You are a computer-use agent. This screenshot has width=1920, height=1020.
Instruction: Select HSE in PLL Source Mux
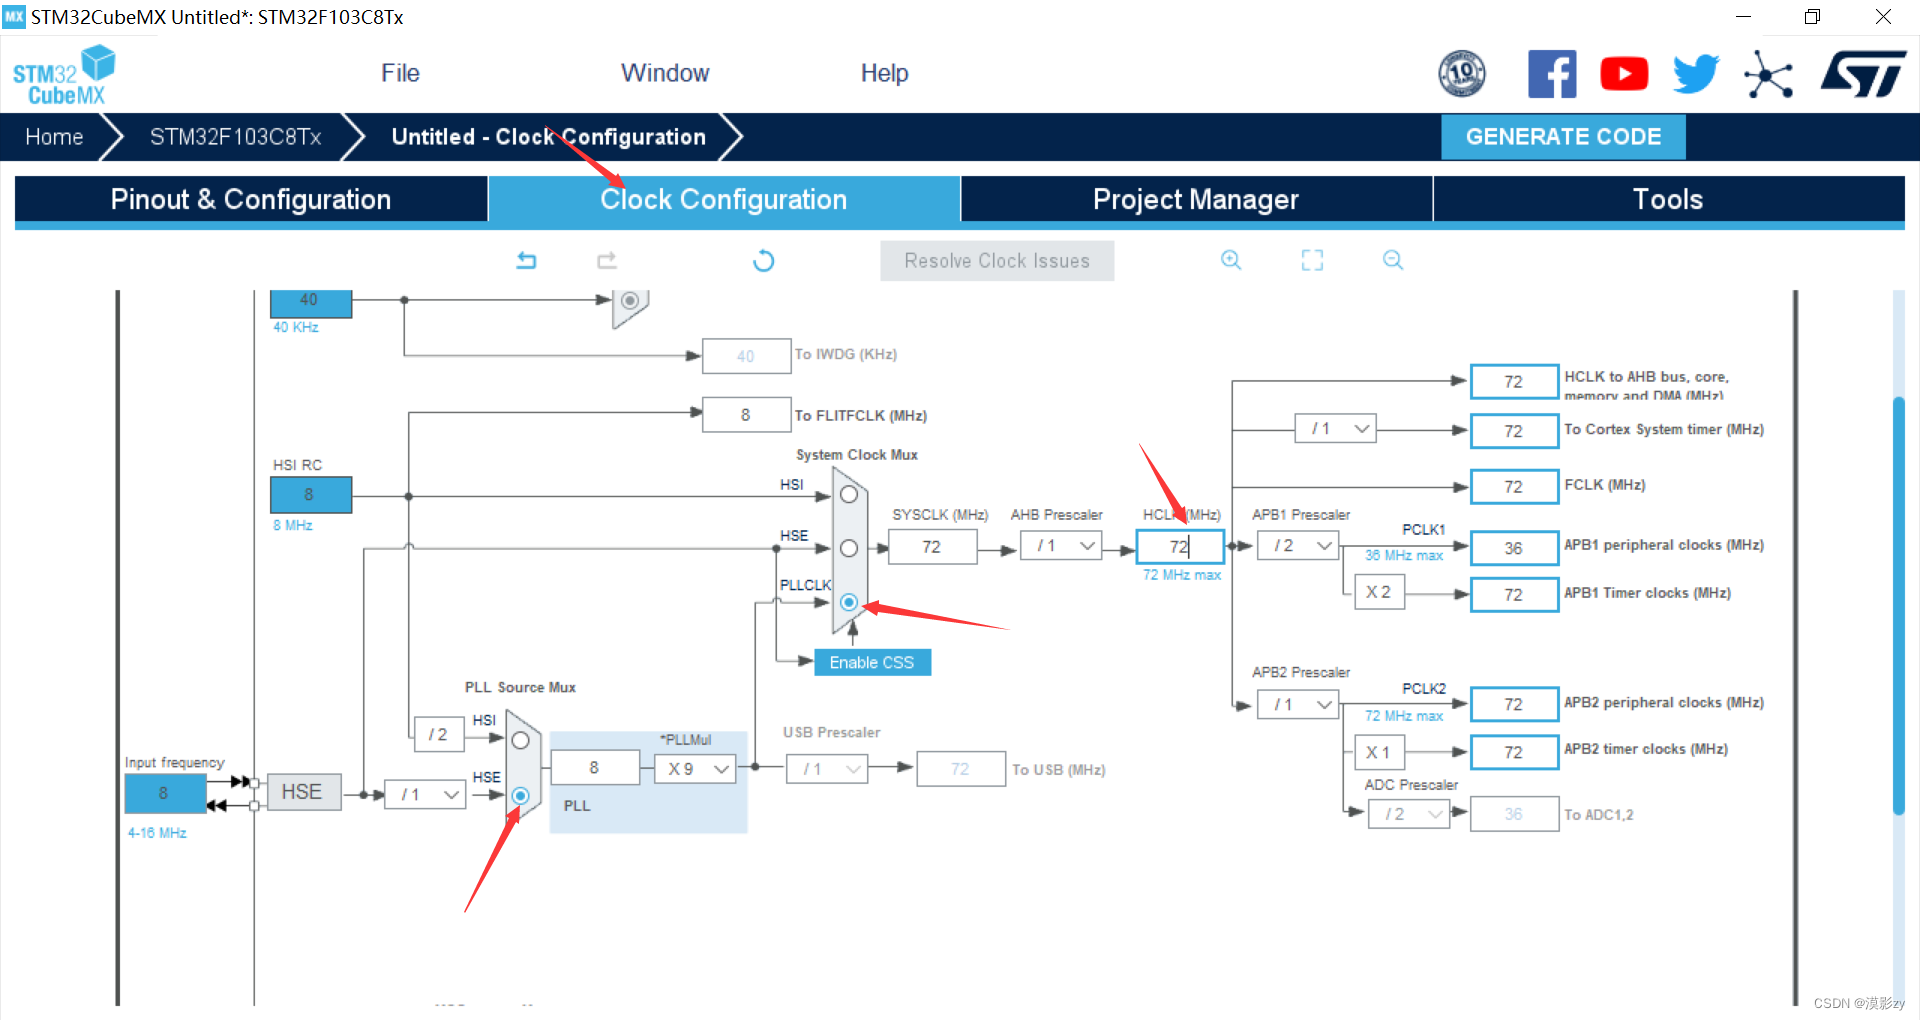[520, 796]
